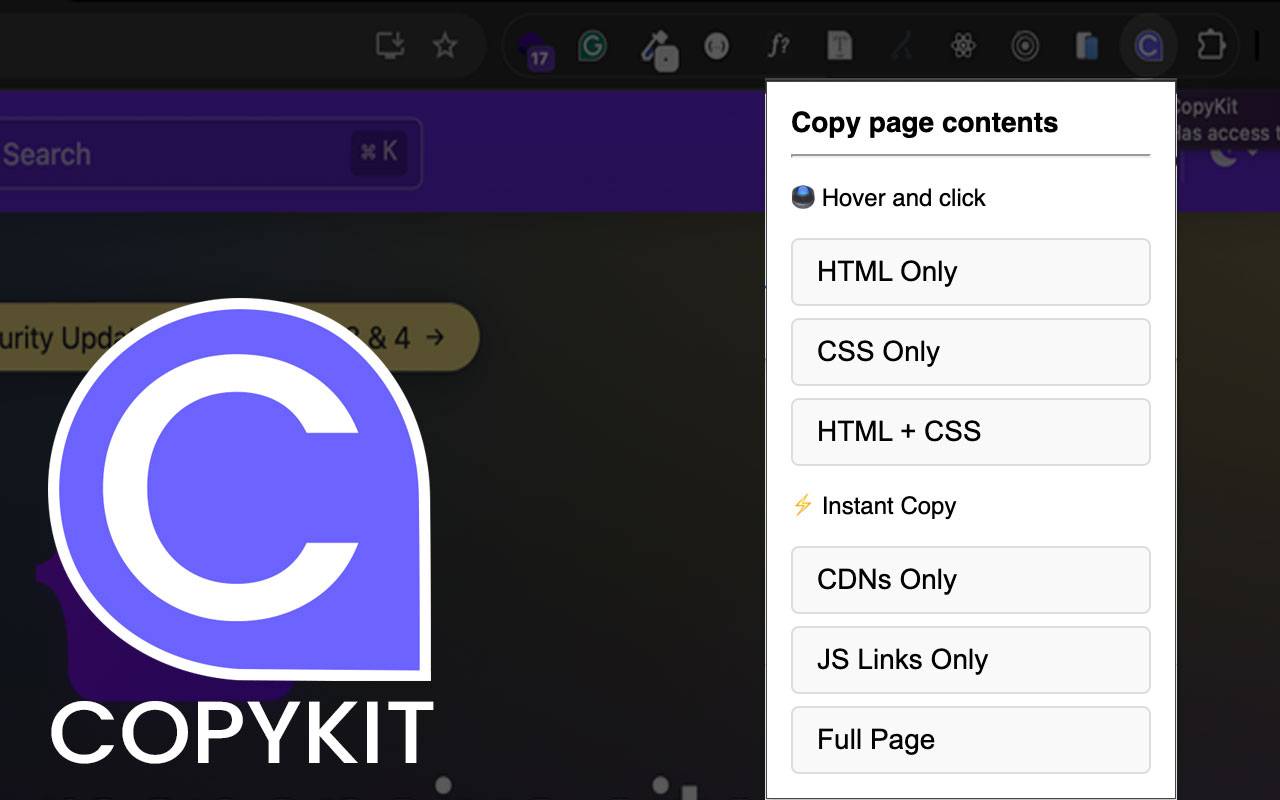Open the React DevTools atom icon

coord(963,46)
